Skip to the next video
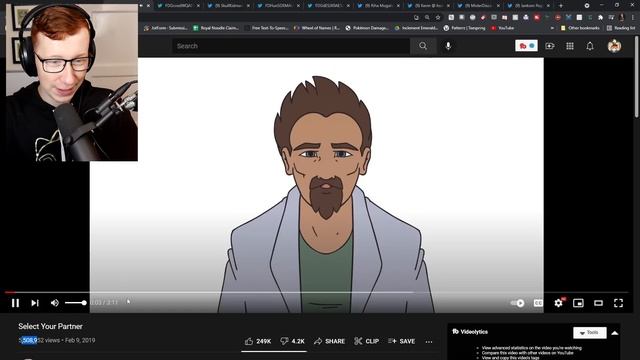 click(35, 303)
